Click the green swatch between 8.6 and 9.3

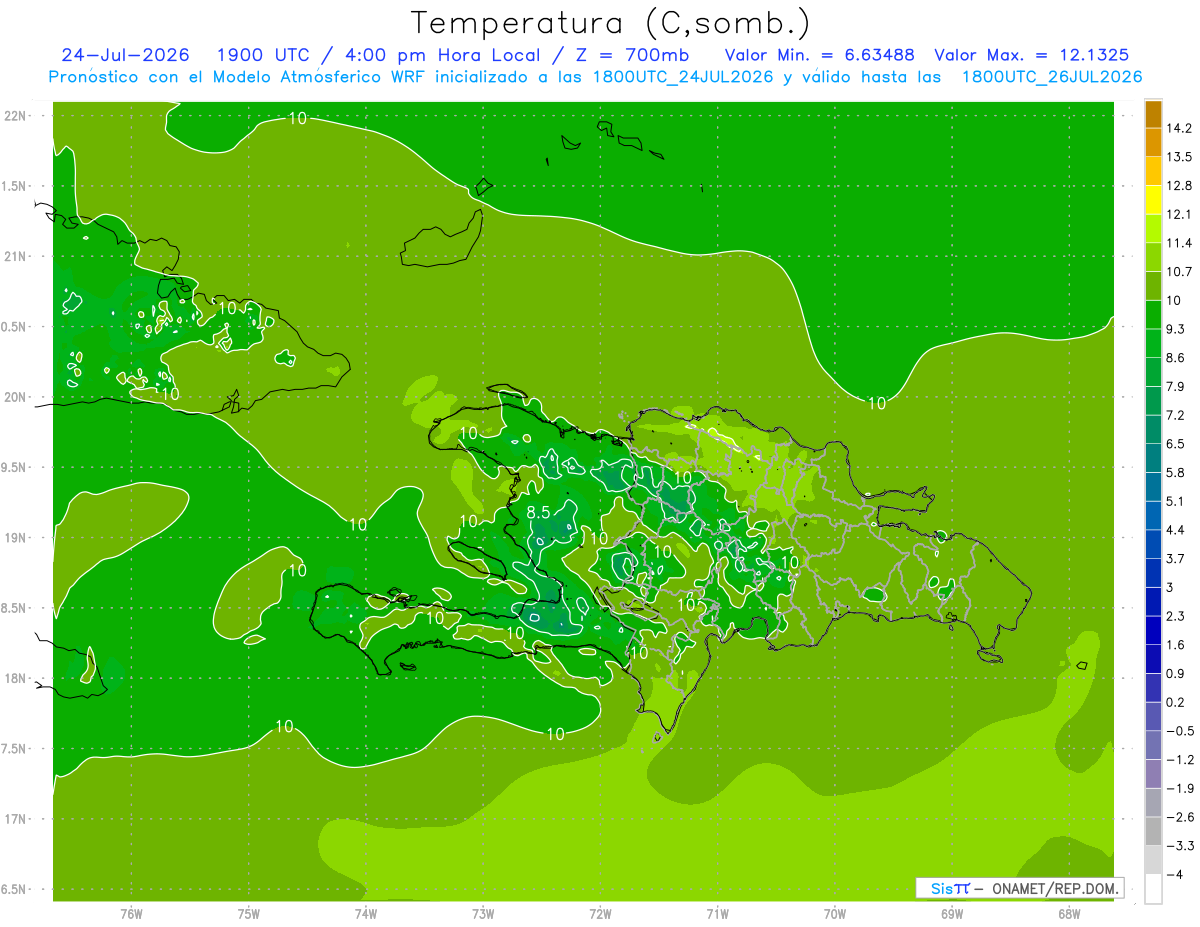pos(1153,343)
